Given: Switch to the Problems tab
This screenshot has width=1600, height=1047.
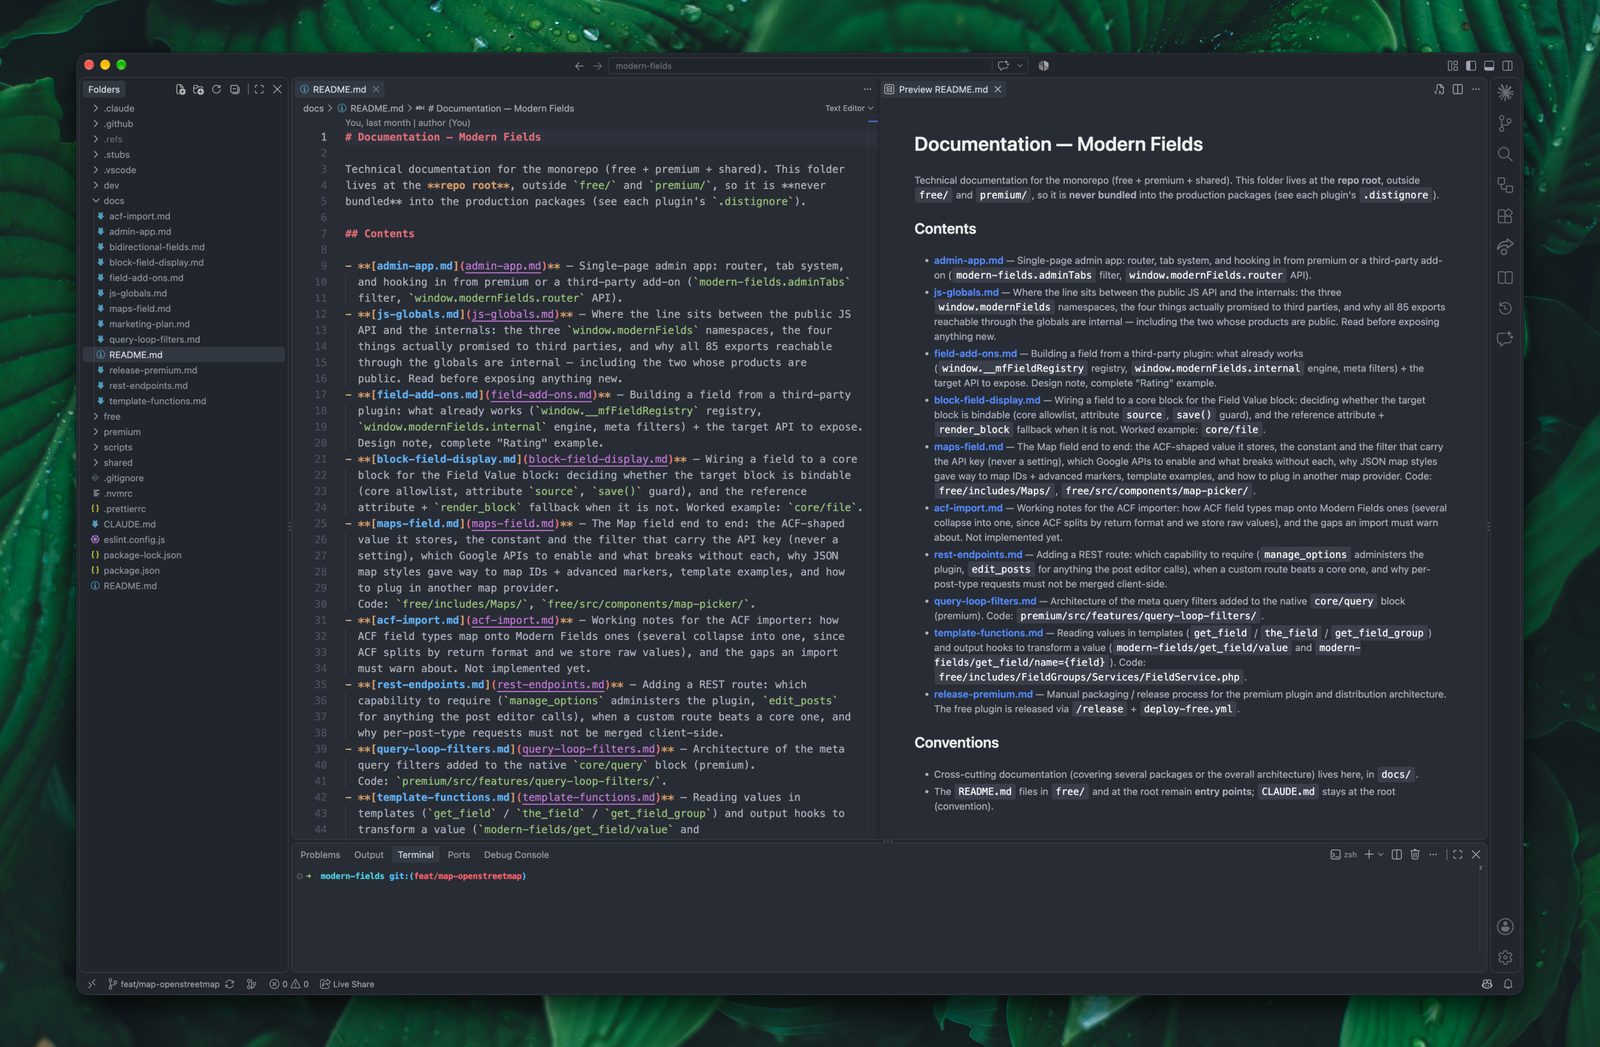Looking at the screenshot, I should point(320,855).
